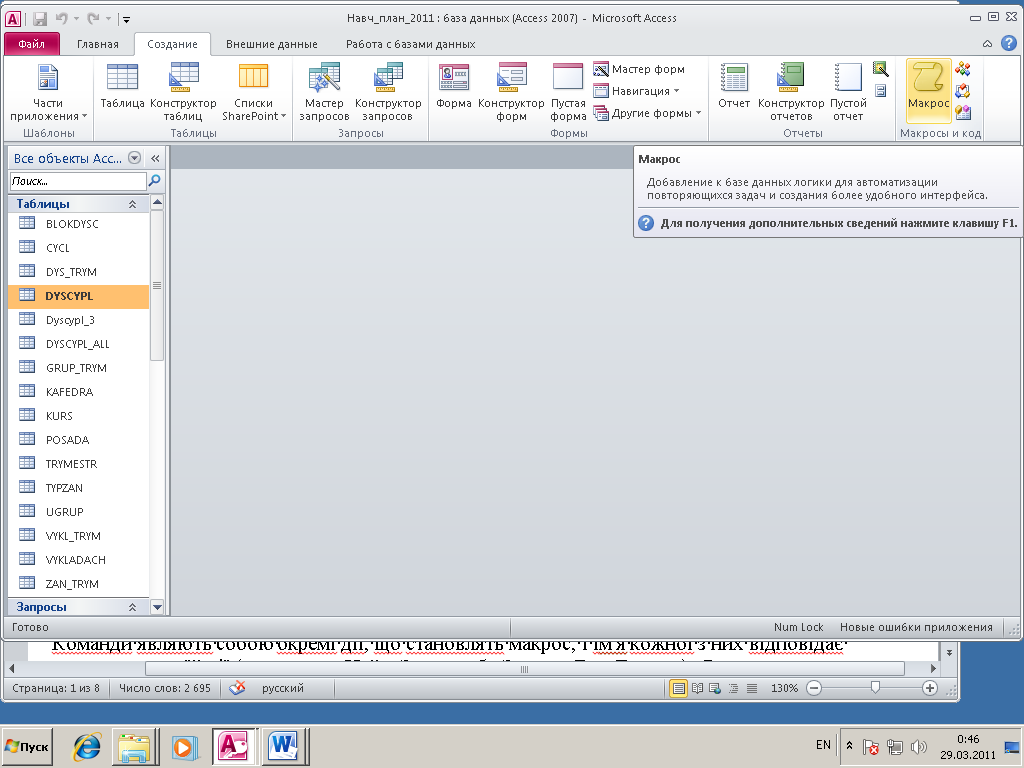
Task: Click the Undo arrow in quick access toolbar
Action: pos(61,19)
